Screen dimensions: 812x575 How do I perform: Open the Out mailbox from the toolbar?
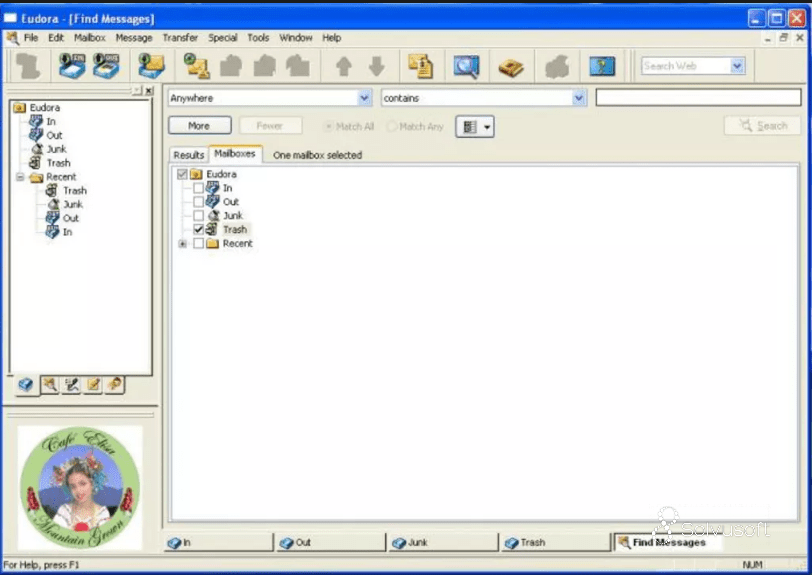click(x=106, y=66)
